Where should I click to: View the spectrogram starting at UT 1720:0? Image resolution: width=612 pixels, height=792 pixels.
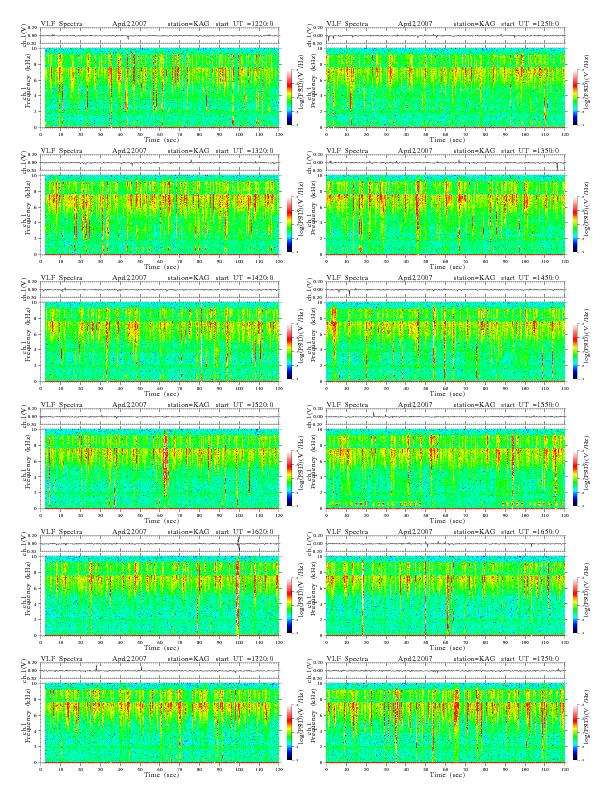point(160,723)
